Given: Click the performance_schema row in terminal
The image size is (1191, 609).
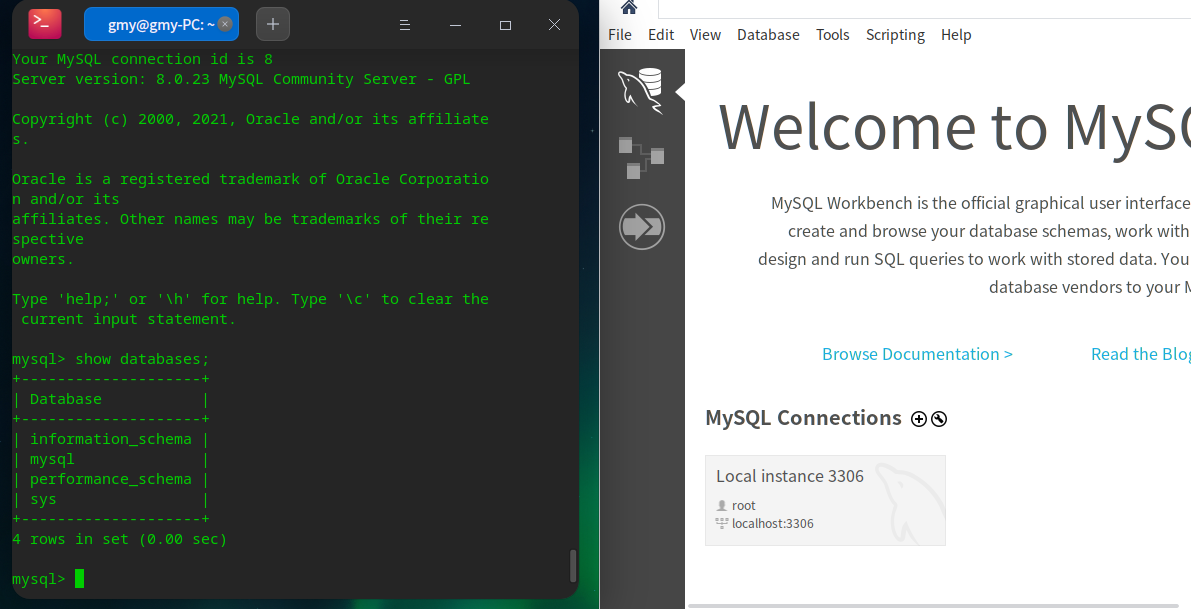Looking at the screenshot, I should click(x=110, y=480).
